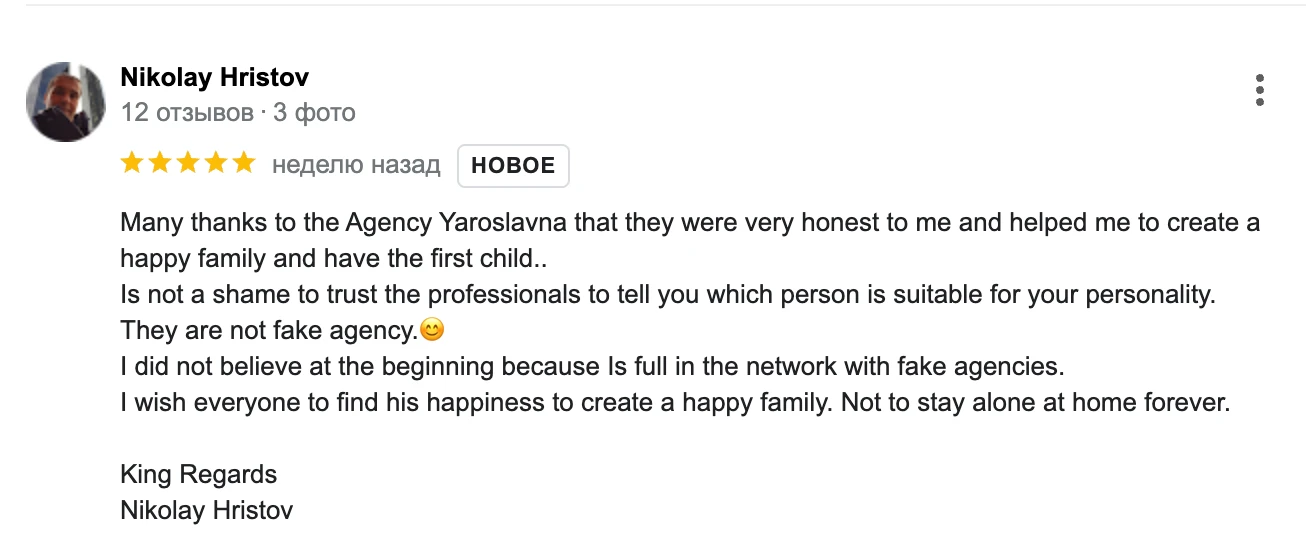Click the "Is not a shame to trust" sentence
The width and height of the screenshot is (1306, 536).
(667, 295)
